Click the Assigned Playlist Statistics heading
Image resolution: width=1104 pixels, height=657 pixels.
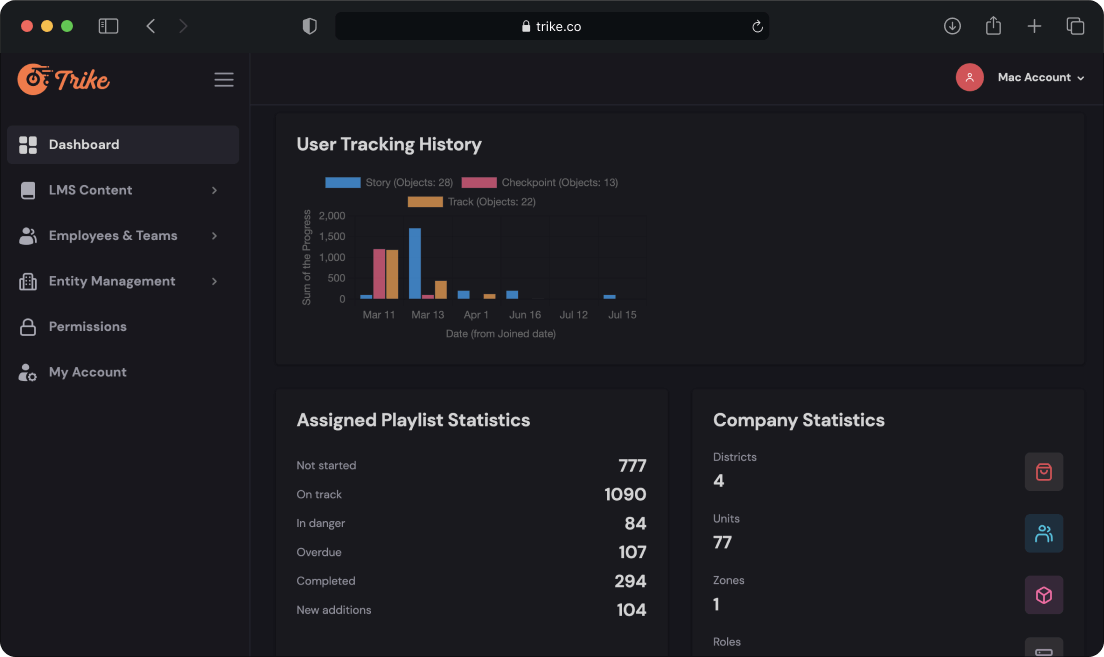(413, 420)
